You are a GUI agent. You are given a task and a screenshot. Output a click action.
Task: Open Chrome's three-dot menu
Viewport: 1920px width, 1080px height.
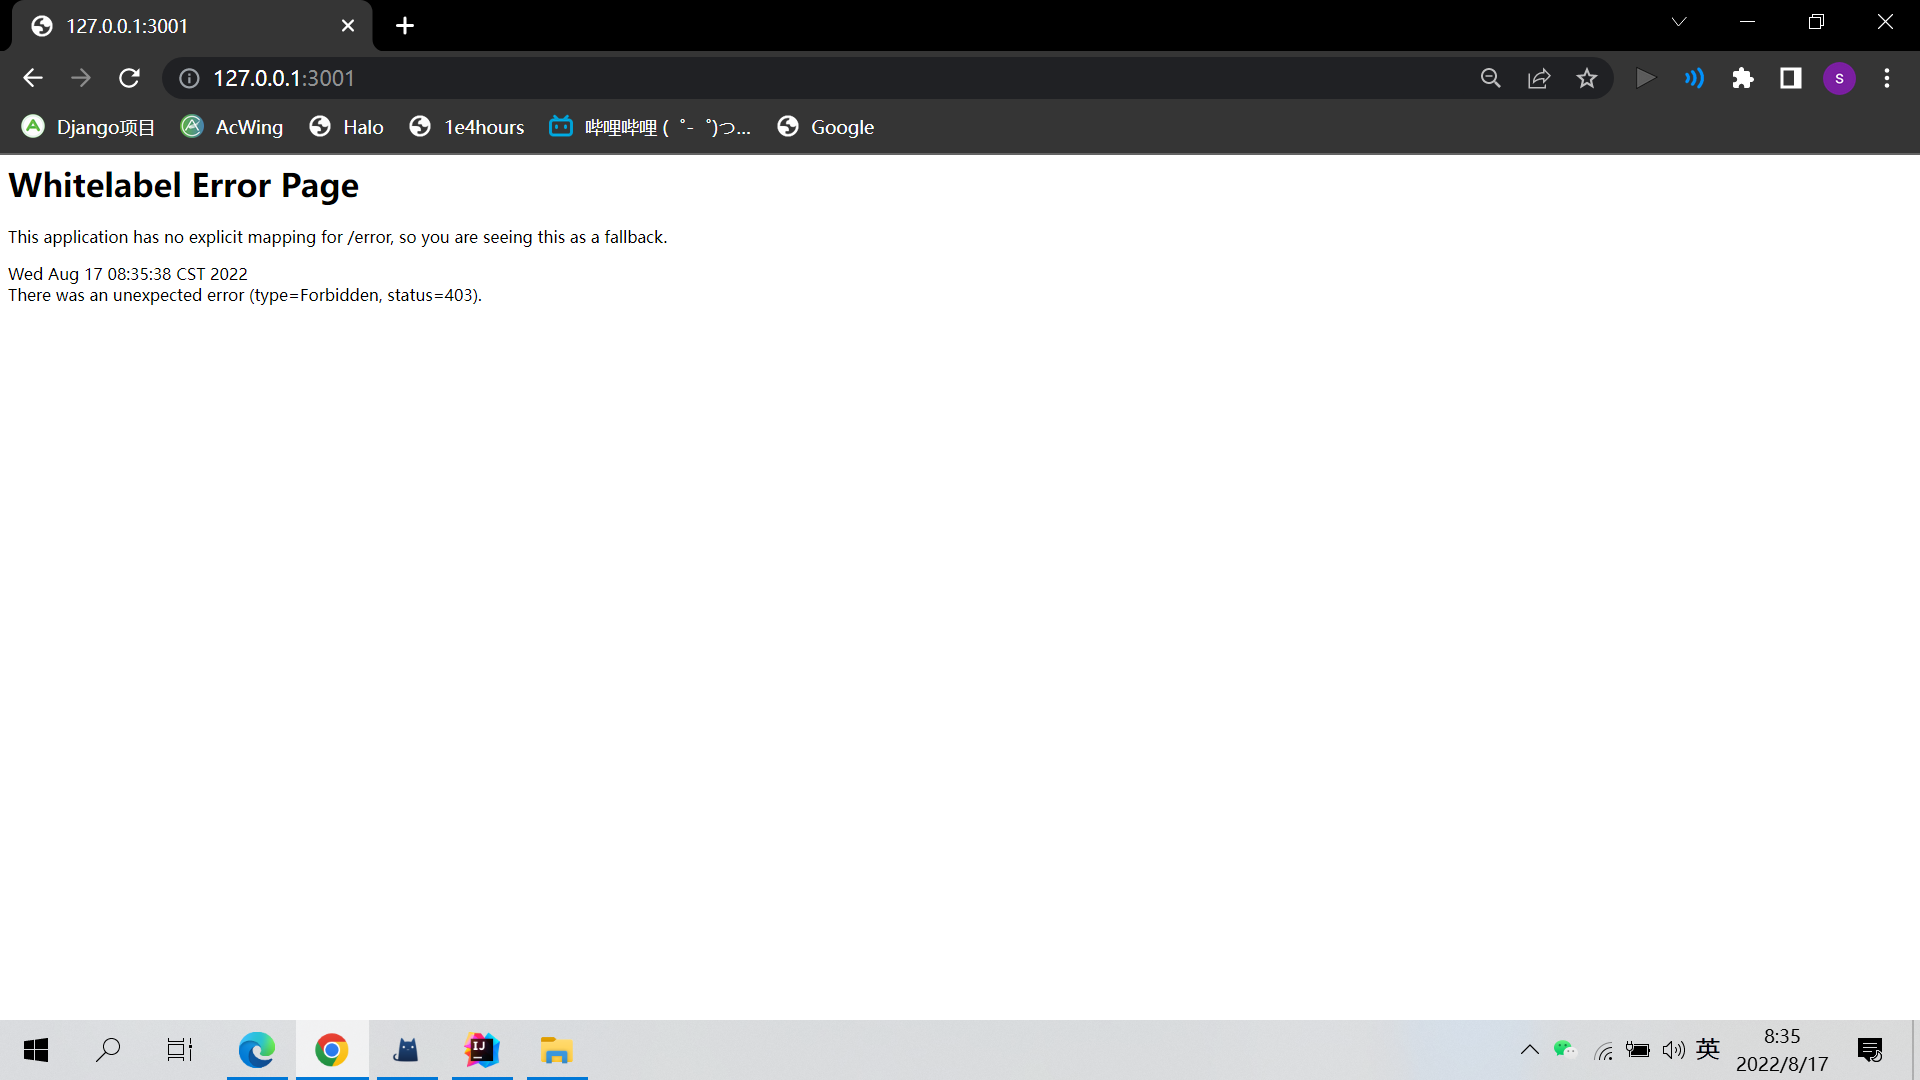point(1887,78)
